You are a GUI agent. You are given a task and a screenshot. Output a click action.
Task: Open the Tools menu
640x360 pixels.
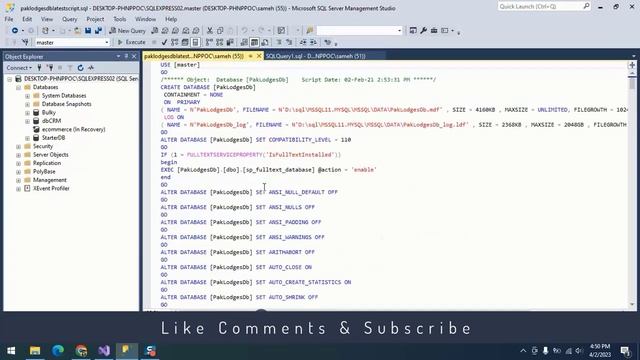(120, 19)
